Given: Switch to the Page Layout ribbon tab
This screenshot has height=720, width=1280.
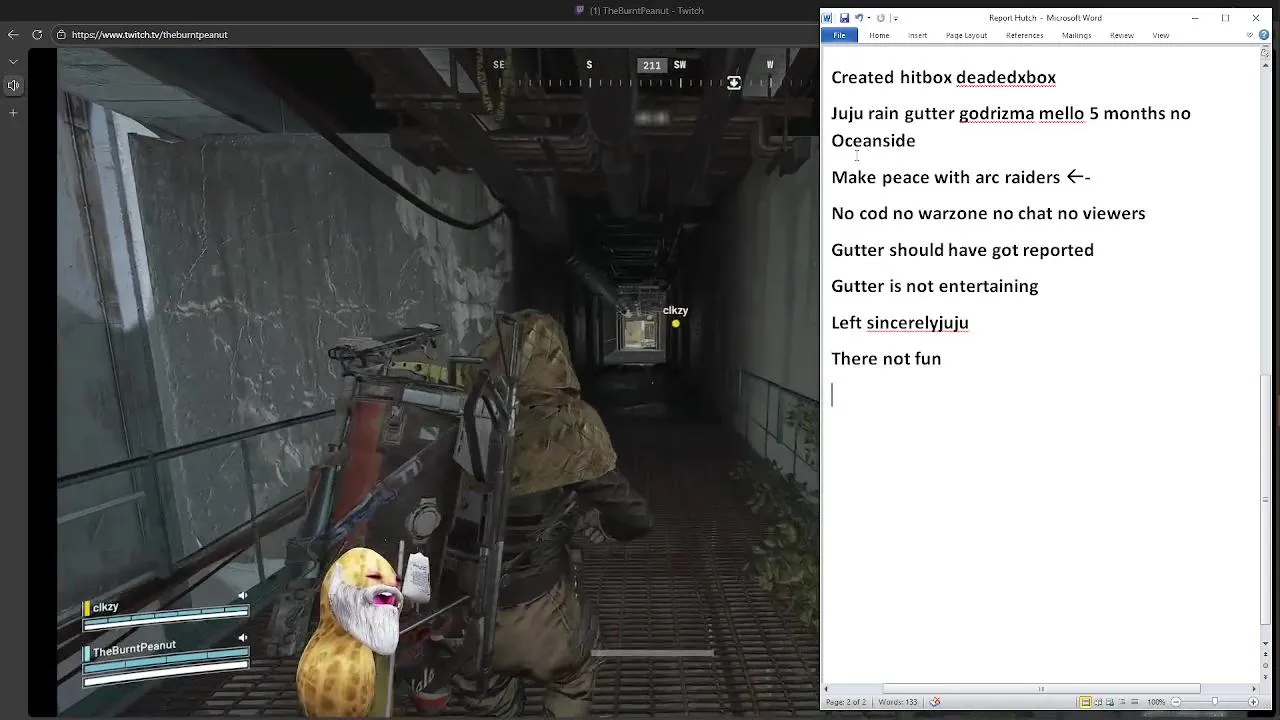Looking at the screenshot, I should pyautogui.click(x=966, y=36).
